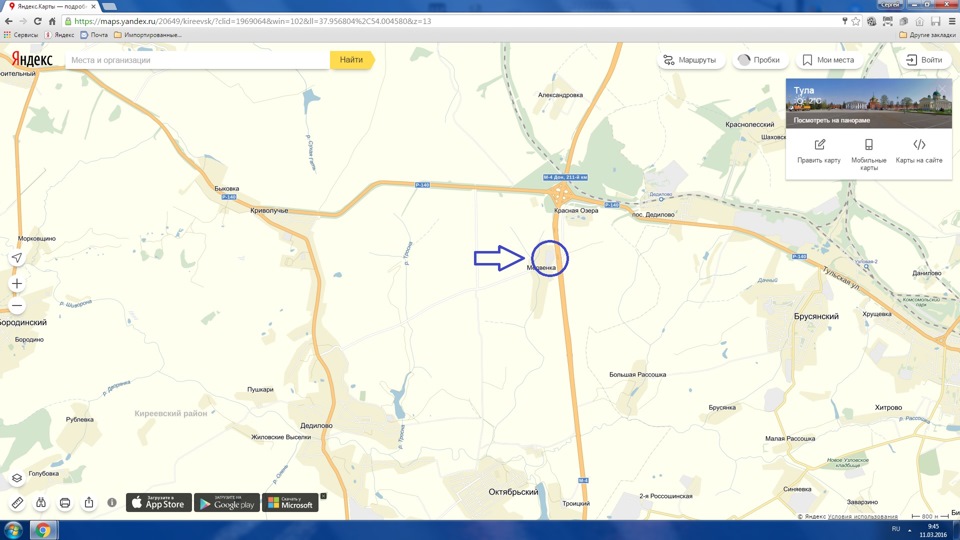Select the ruler distance tool

(17, 503)
